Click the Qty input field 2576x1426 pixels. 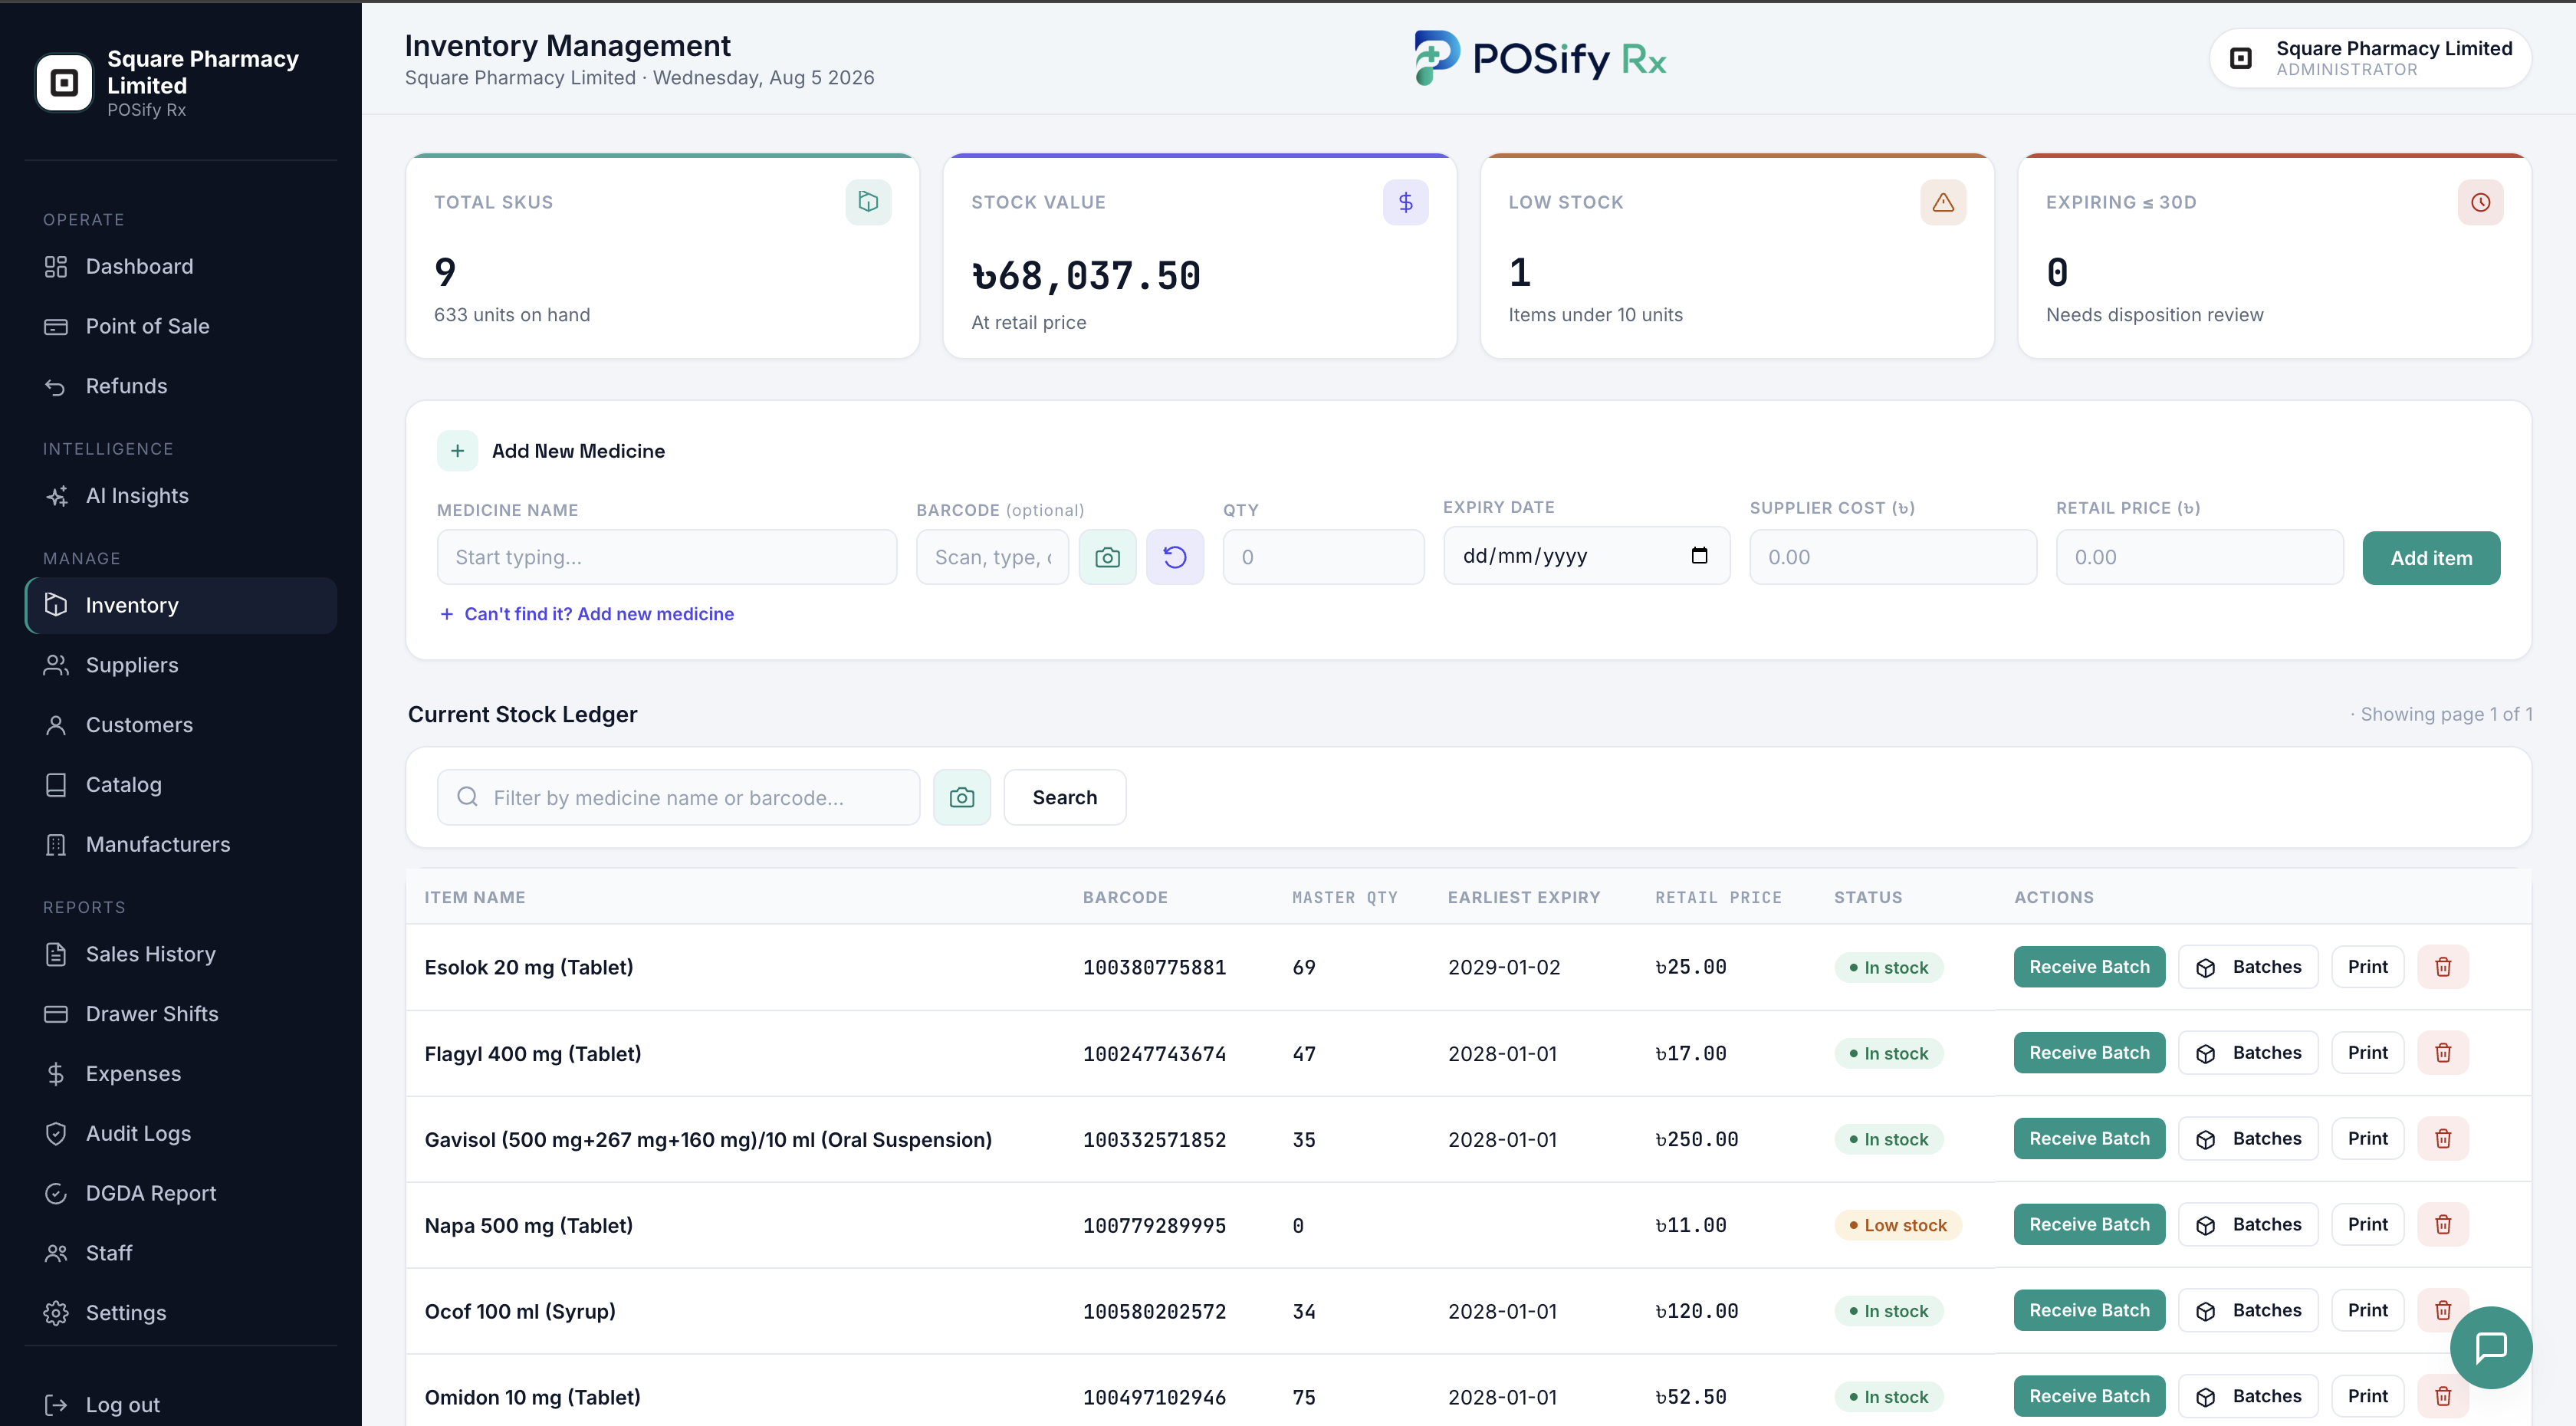click(1323, 557)
